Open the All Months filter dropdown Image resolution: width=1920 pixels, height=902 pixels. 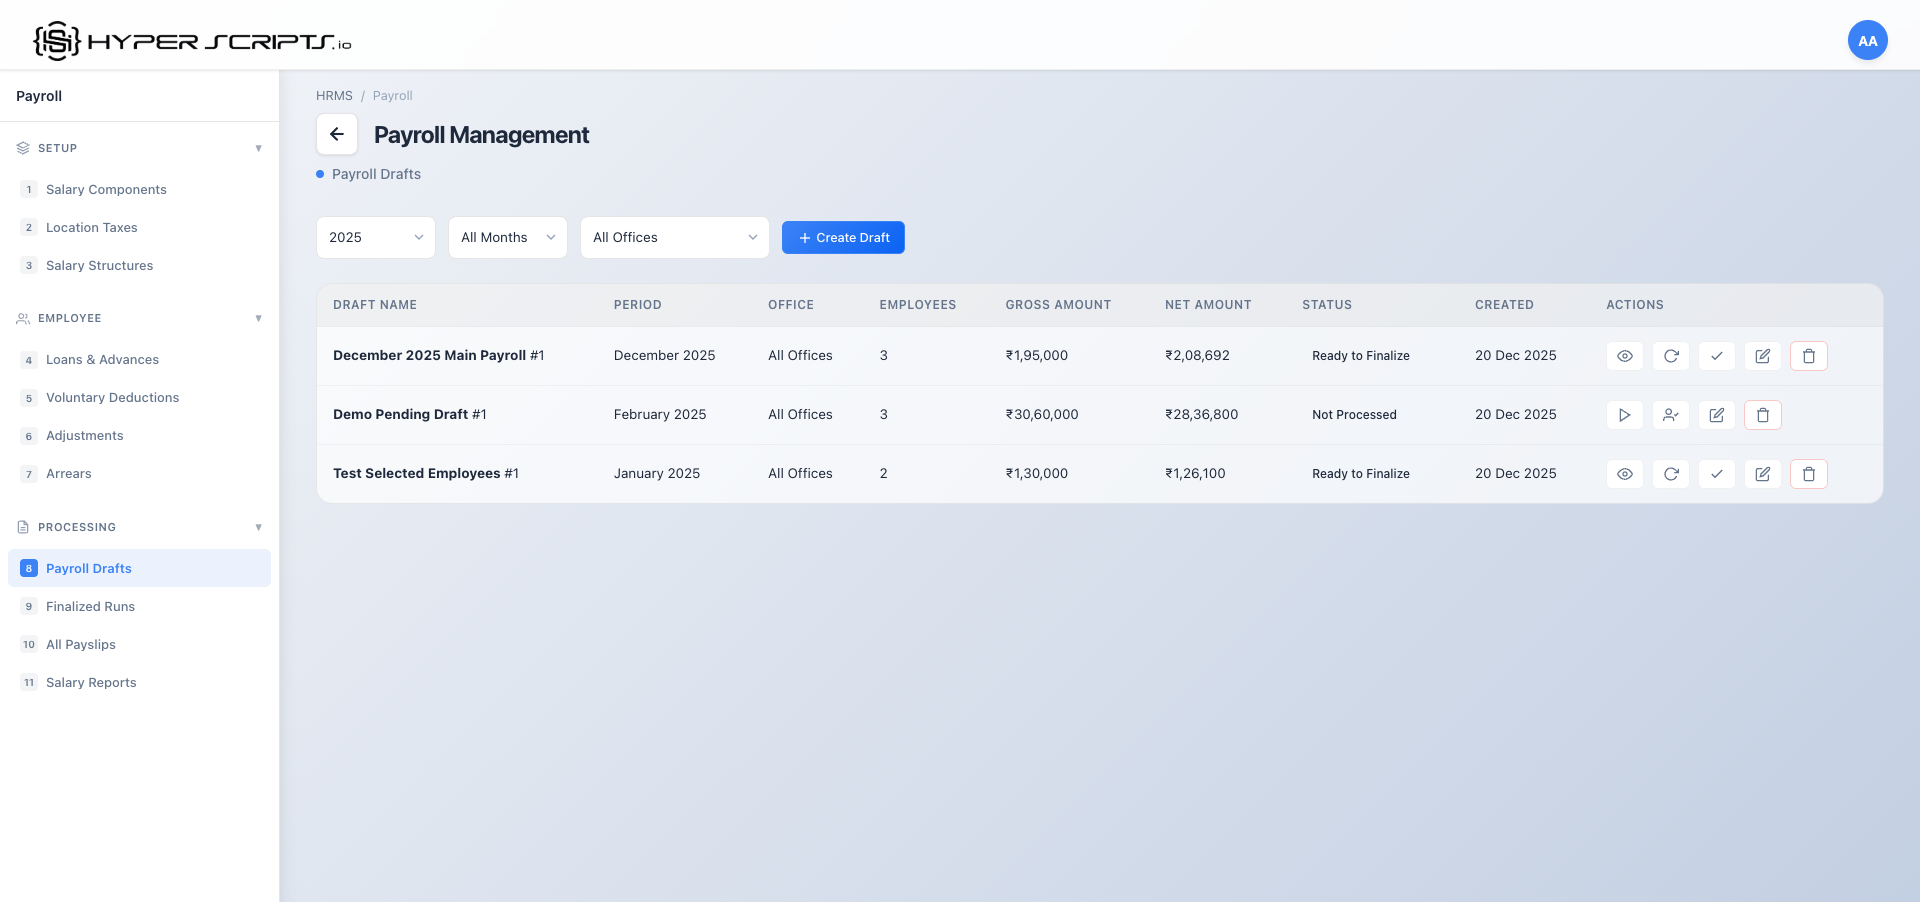(x=507, y=238)
